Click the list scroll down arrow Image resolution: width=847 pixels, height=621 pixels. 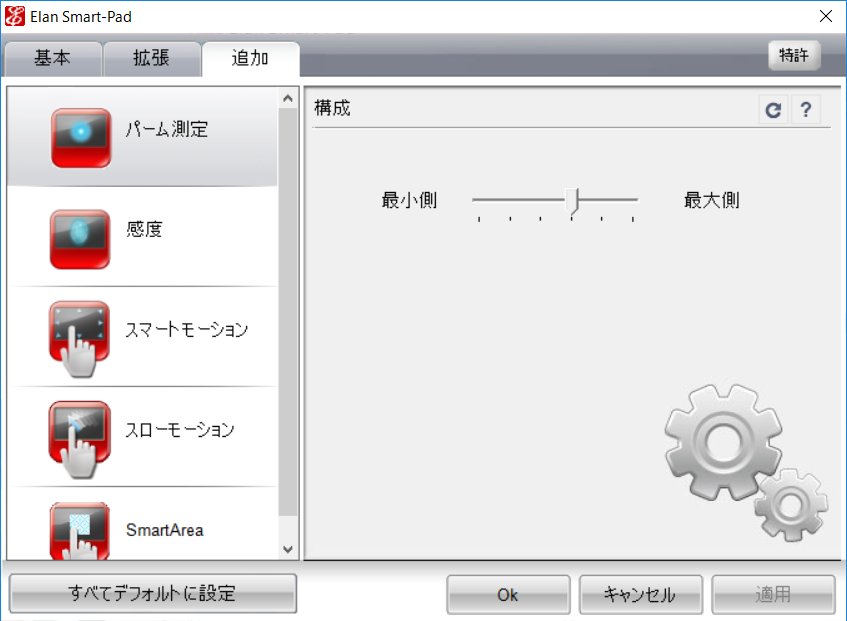(x=288, y=549)
